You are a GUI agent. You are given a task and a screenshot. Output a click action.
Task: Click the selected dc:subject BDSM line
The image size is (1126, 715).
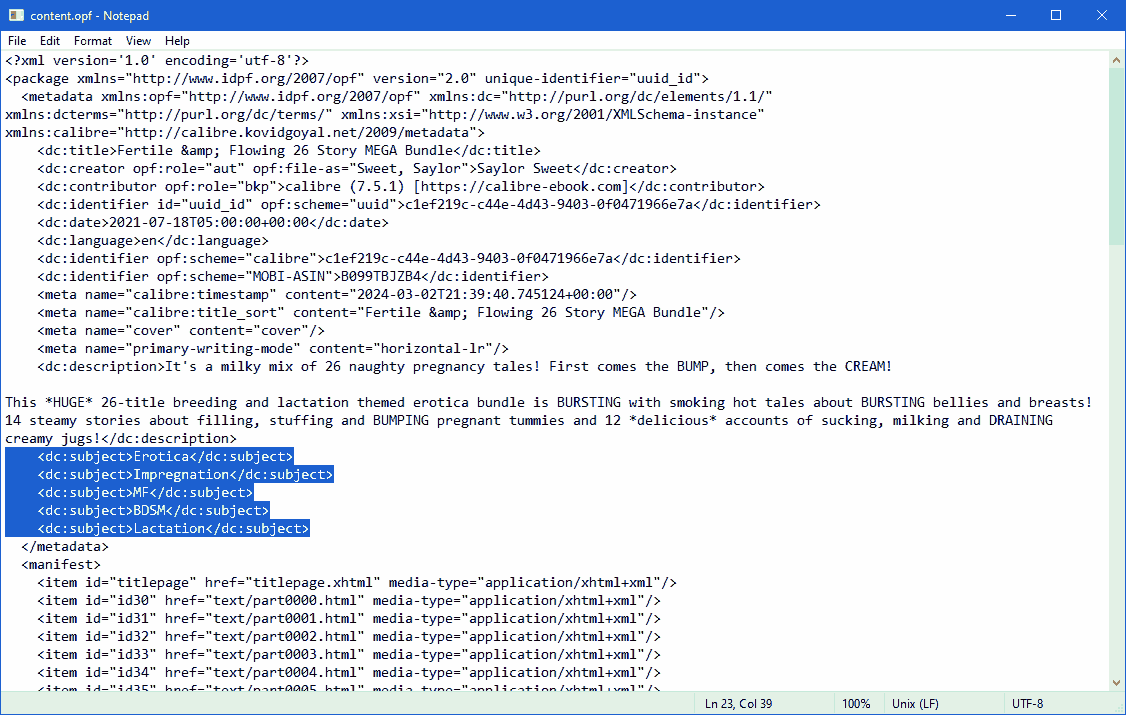coord(153,510)
